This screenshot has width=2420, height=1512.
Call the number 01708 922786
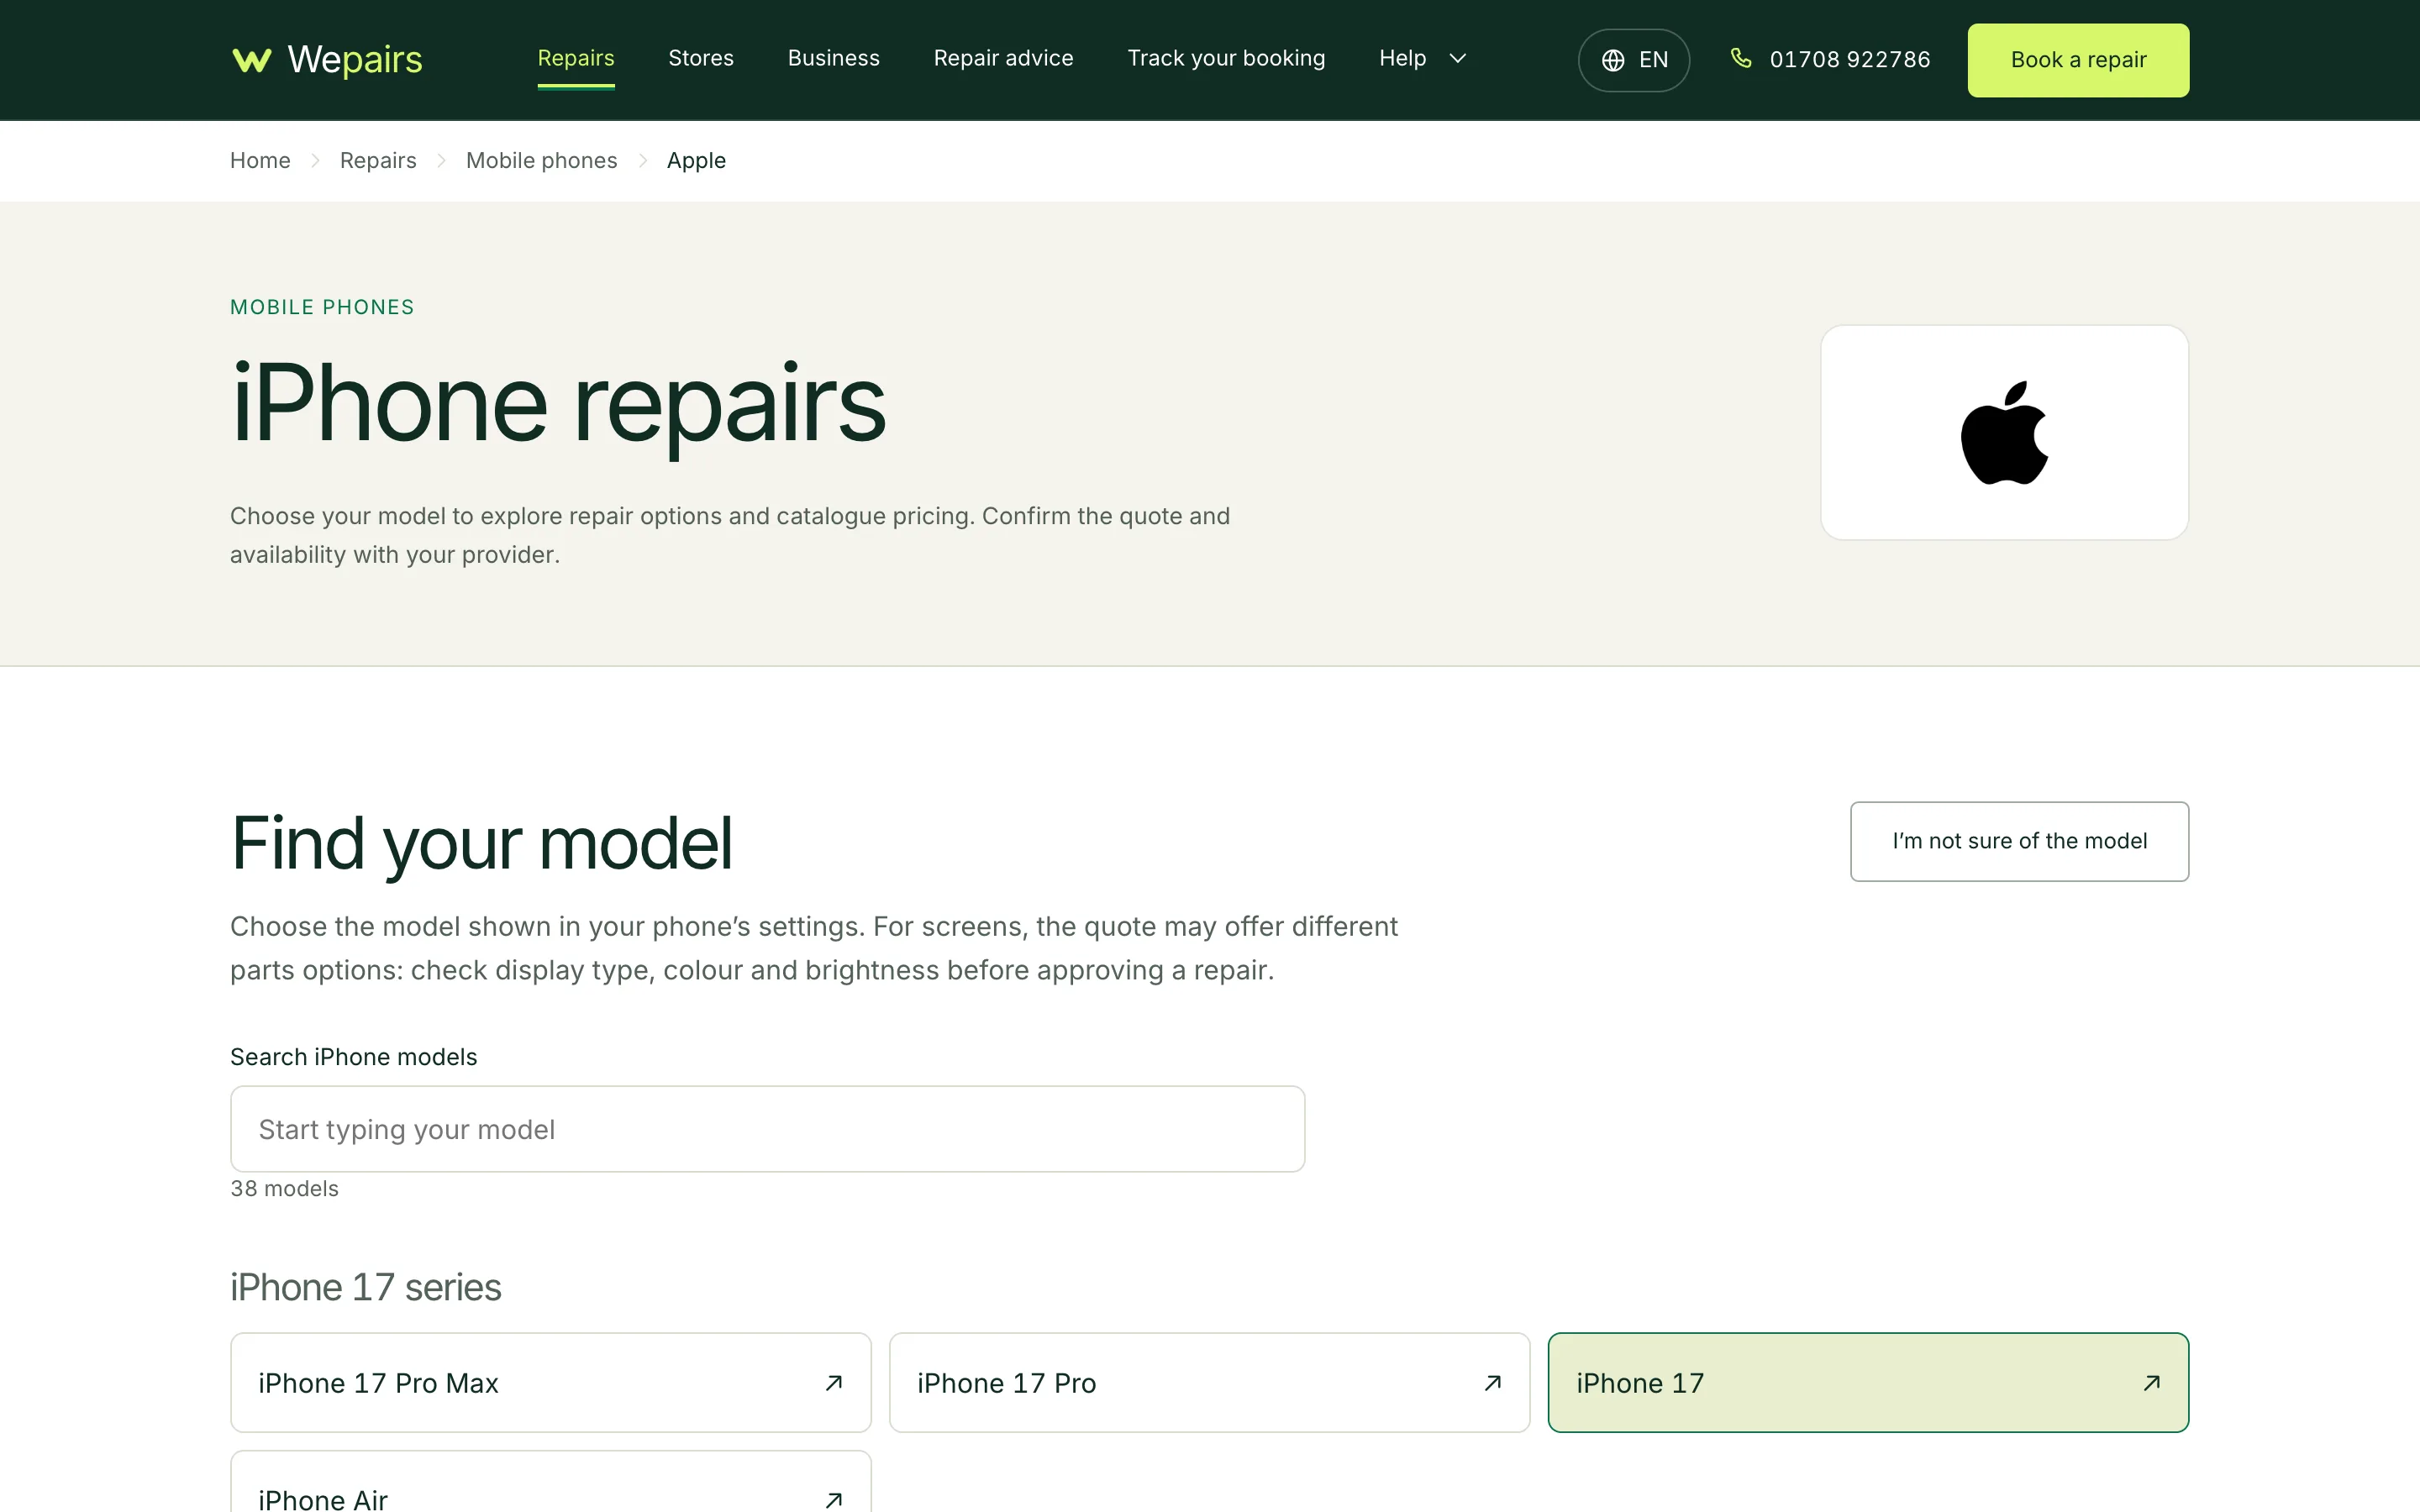1849,60
